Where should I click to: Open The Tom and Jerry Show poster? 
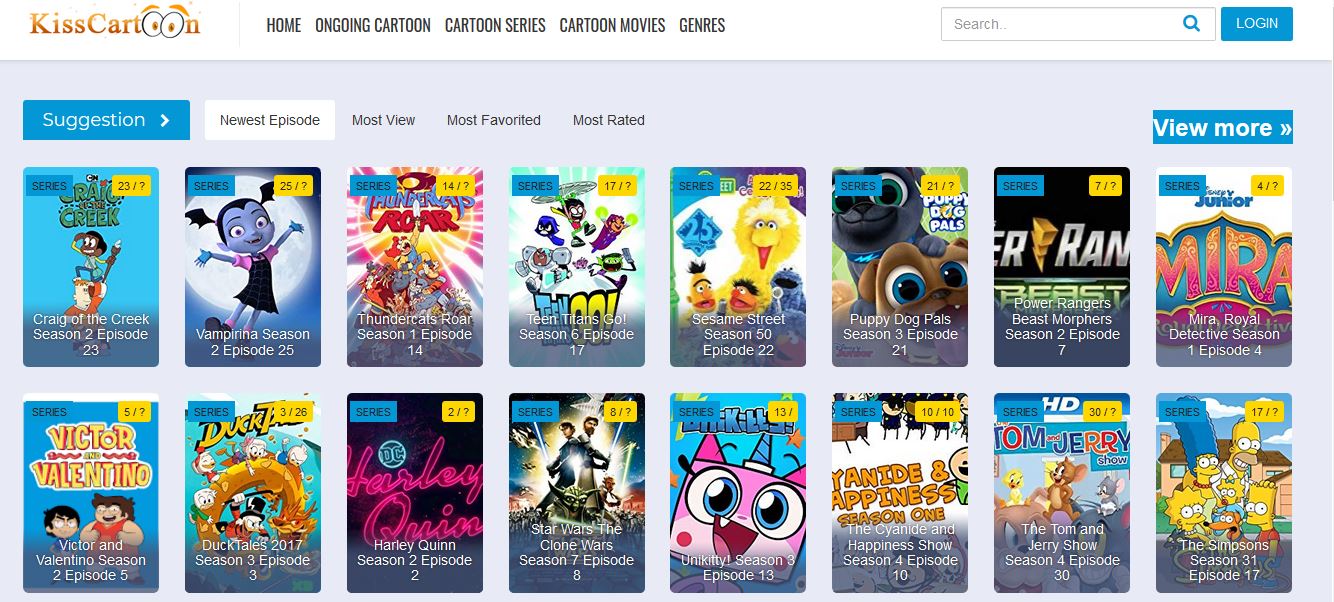(x=1062, y=492)
